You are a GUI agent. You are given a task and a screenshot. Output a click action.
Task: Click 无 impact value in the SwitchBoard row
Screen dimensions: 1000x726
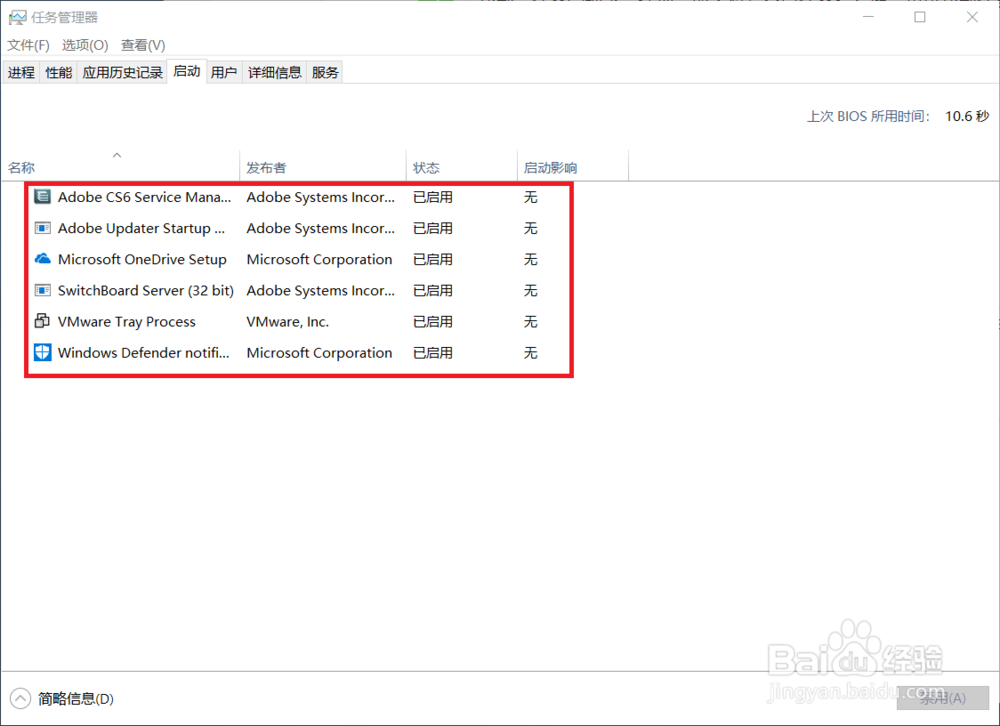click(x=531, y=290)
